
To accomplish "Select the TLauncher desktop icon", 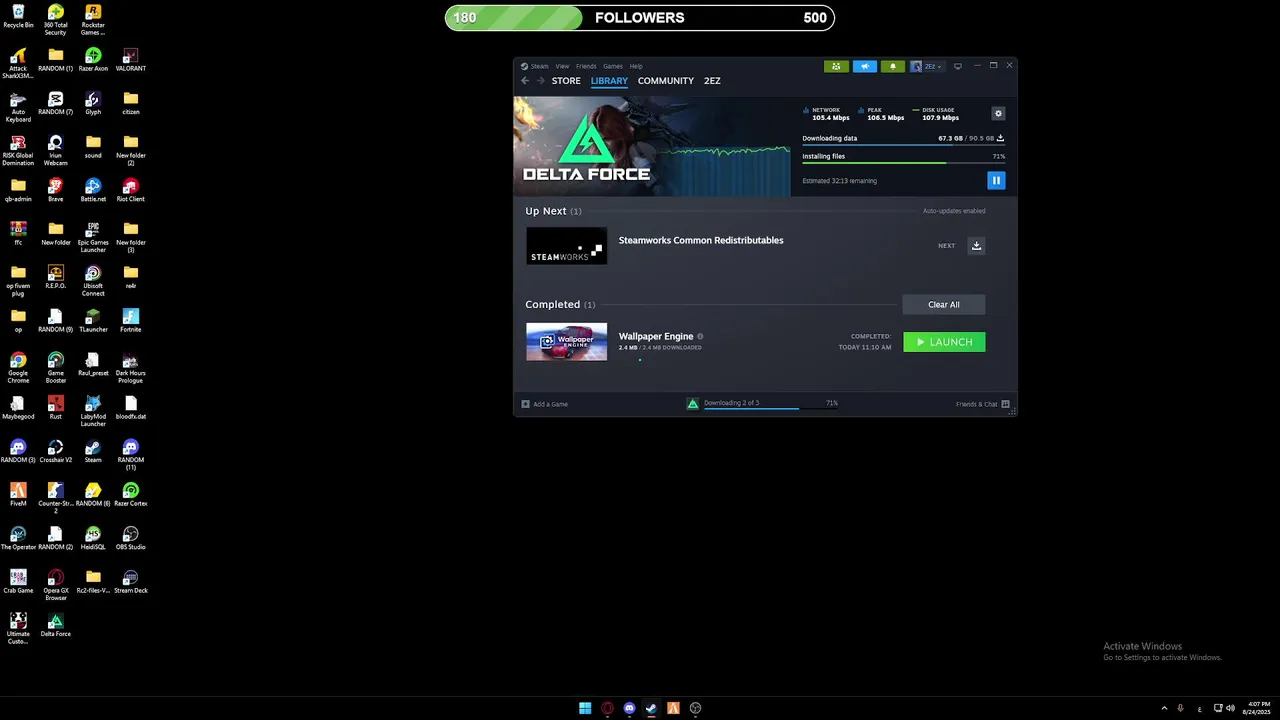I will (x=93, y=321).
